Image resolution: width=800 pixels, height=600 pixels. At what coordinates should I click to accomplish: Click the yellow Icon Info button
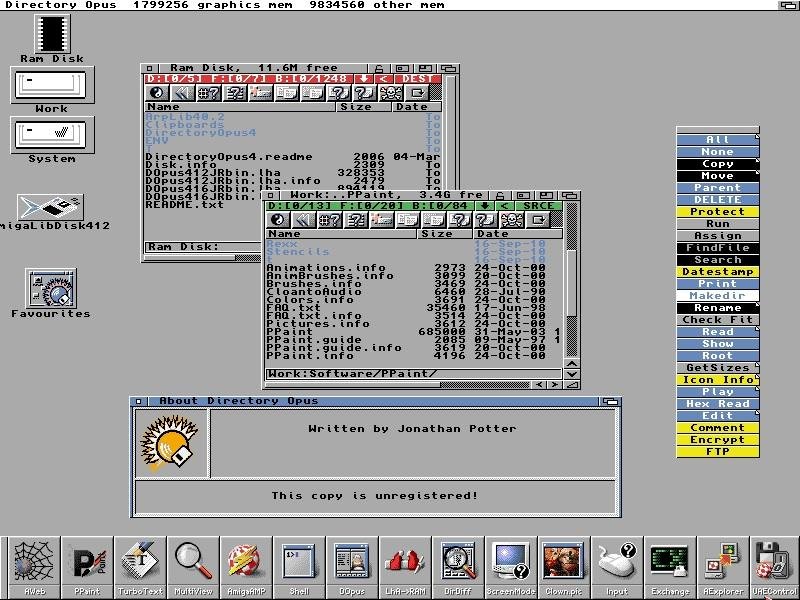[x=717, y=380]
